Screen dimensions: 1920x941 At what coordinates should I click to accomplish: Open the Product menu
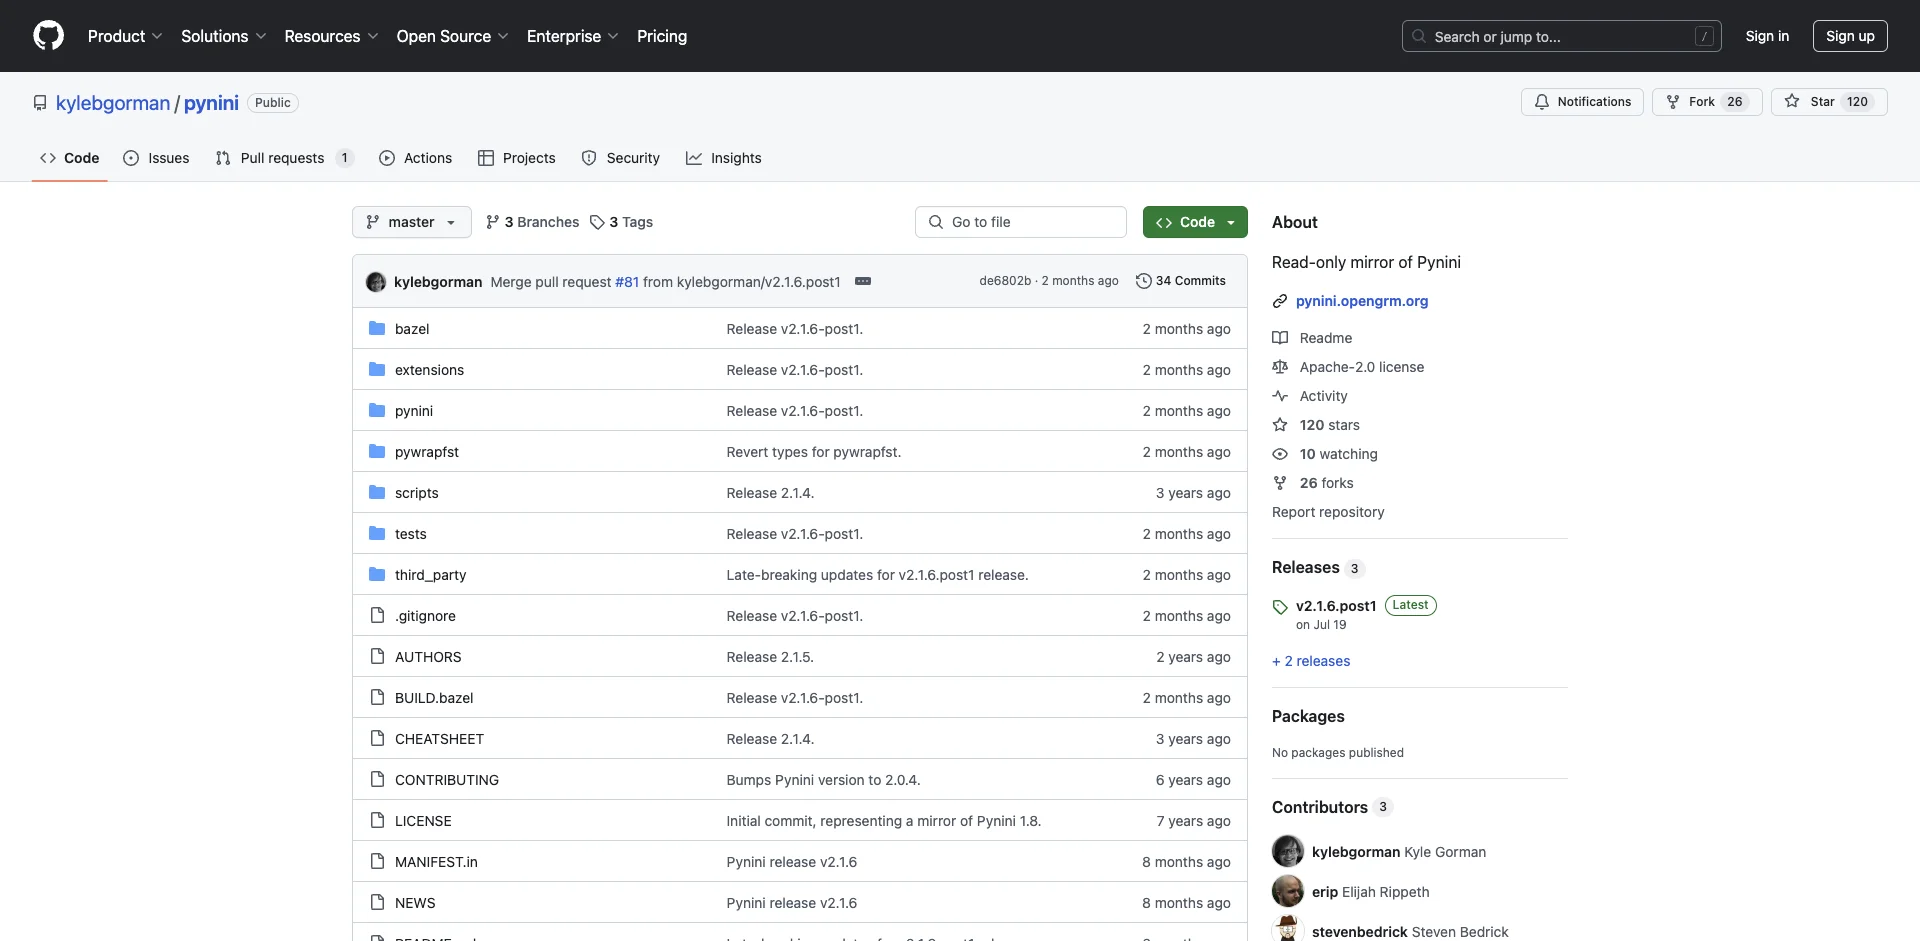click(x=125, y=36)
